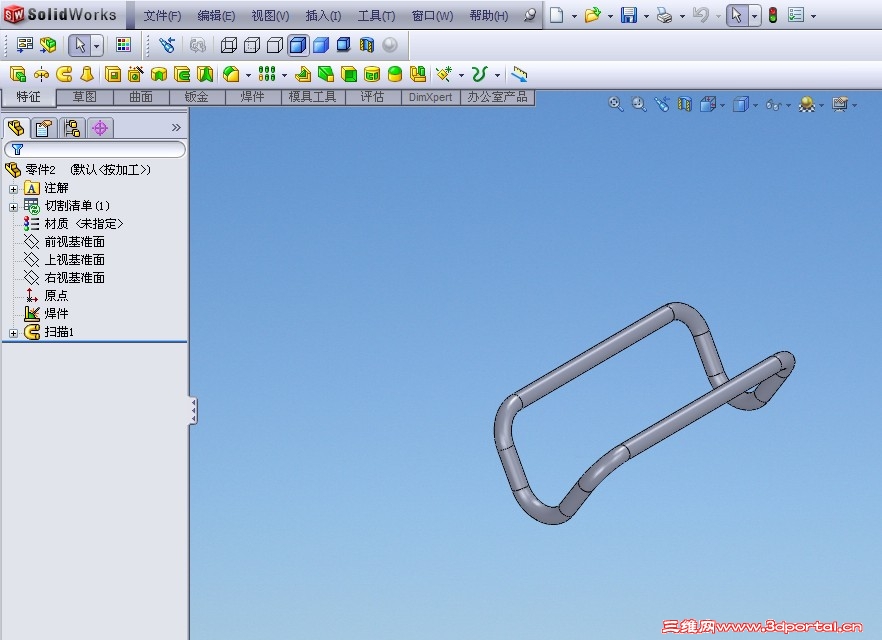882x640 pixels.
Task: Open the ConfigurationManager panel tab
Action: tap(71, 128)
